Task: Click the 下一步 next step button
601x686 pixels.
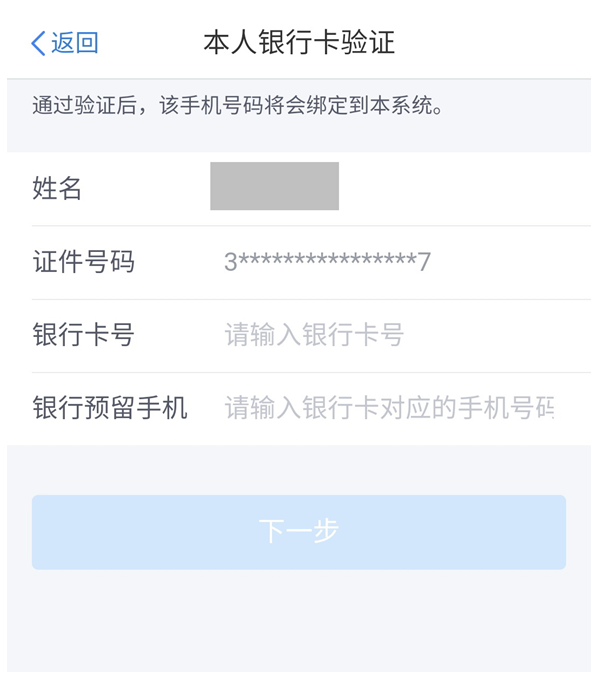Action: [299, 532]
